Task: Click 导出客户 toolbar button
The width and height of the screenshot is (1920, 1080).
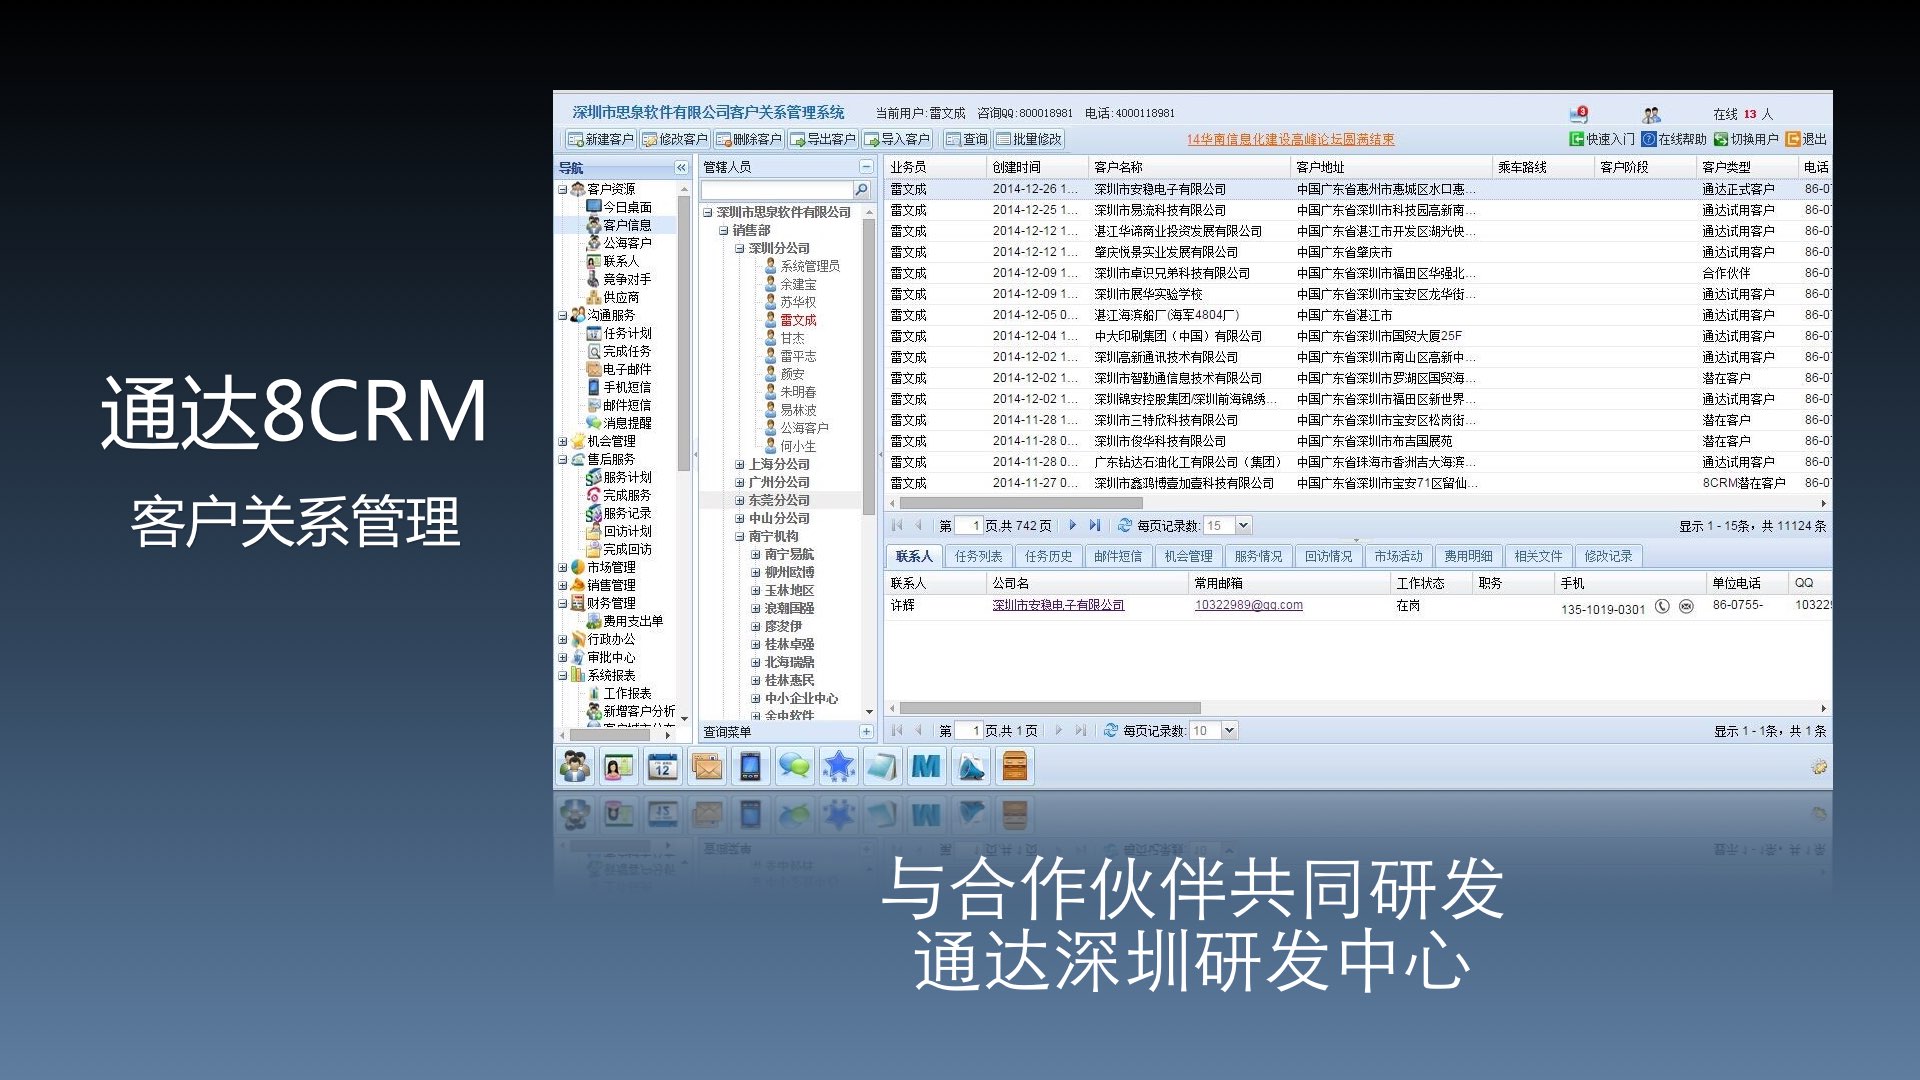Action: (823, 139)
